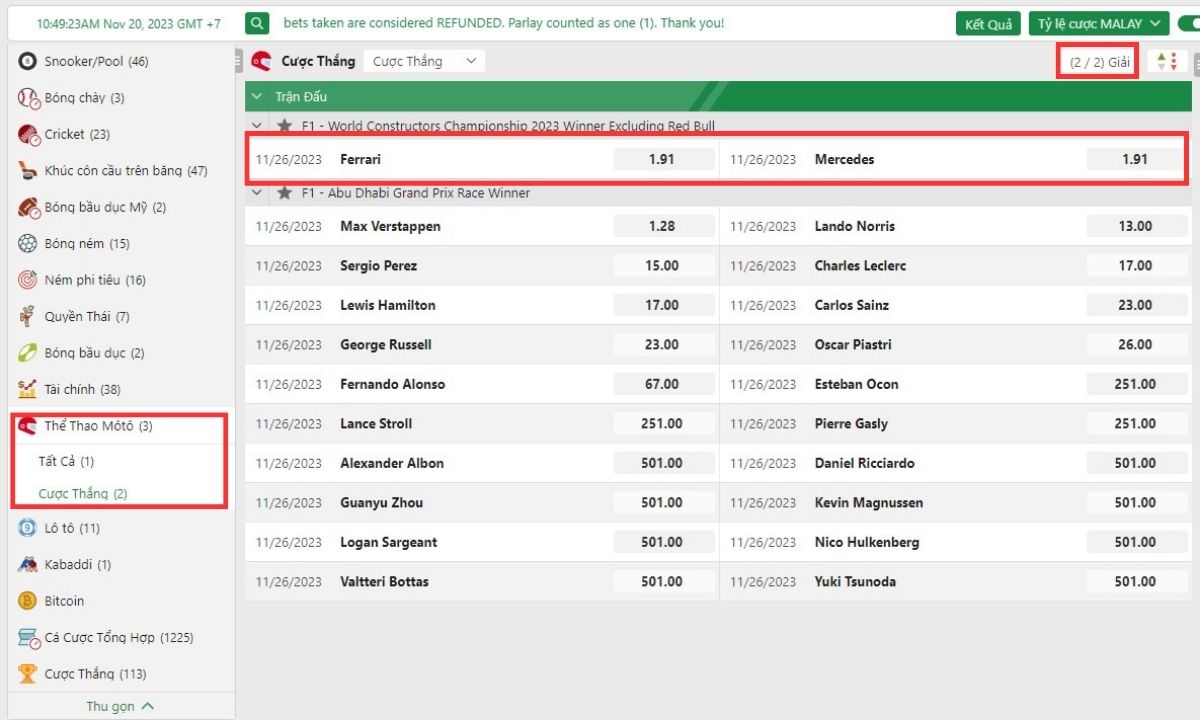This screenshot has width=1200, height=720.
Task: Bet on Lance Stroll odds 251.00
Action: 662,424
